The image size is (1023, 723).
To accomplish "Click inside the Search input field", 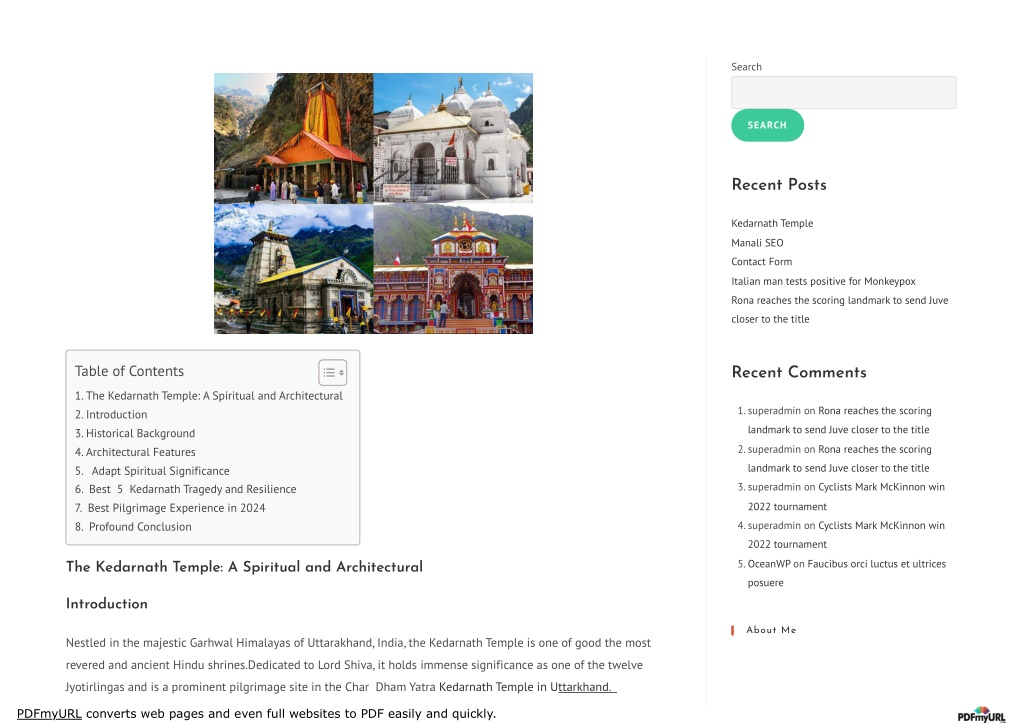I will 844,92.
